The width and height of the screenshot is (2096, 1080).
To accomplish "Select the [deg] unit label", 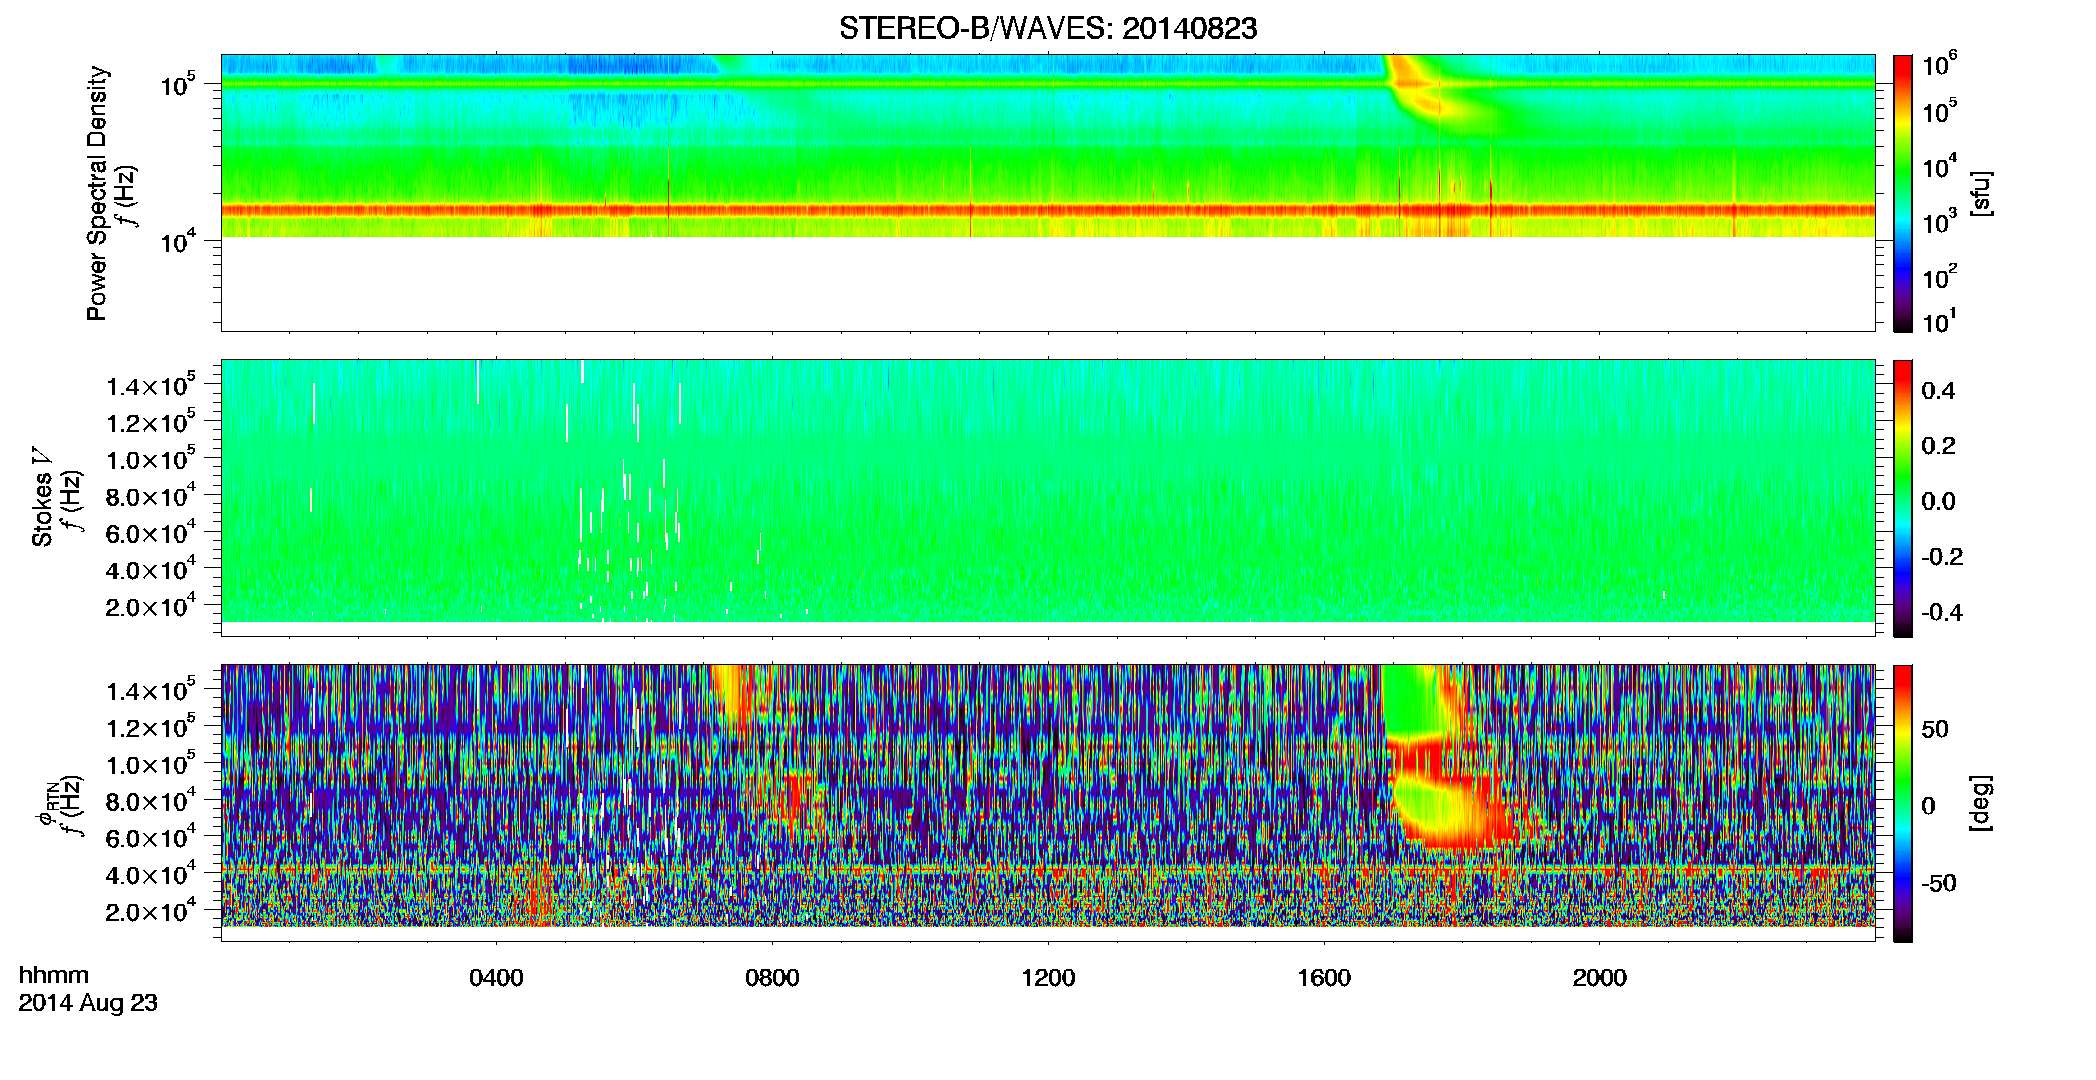I will pos(1981,803).
